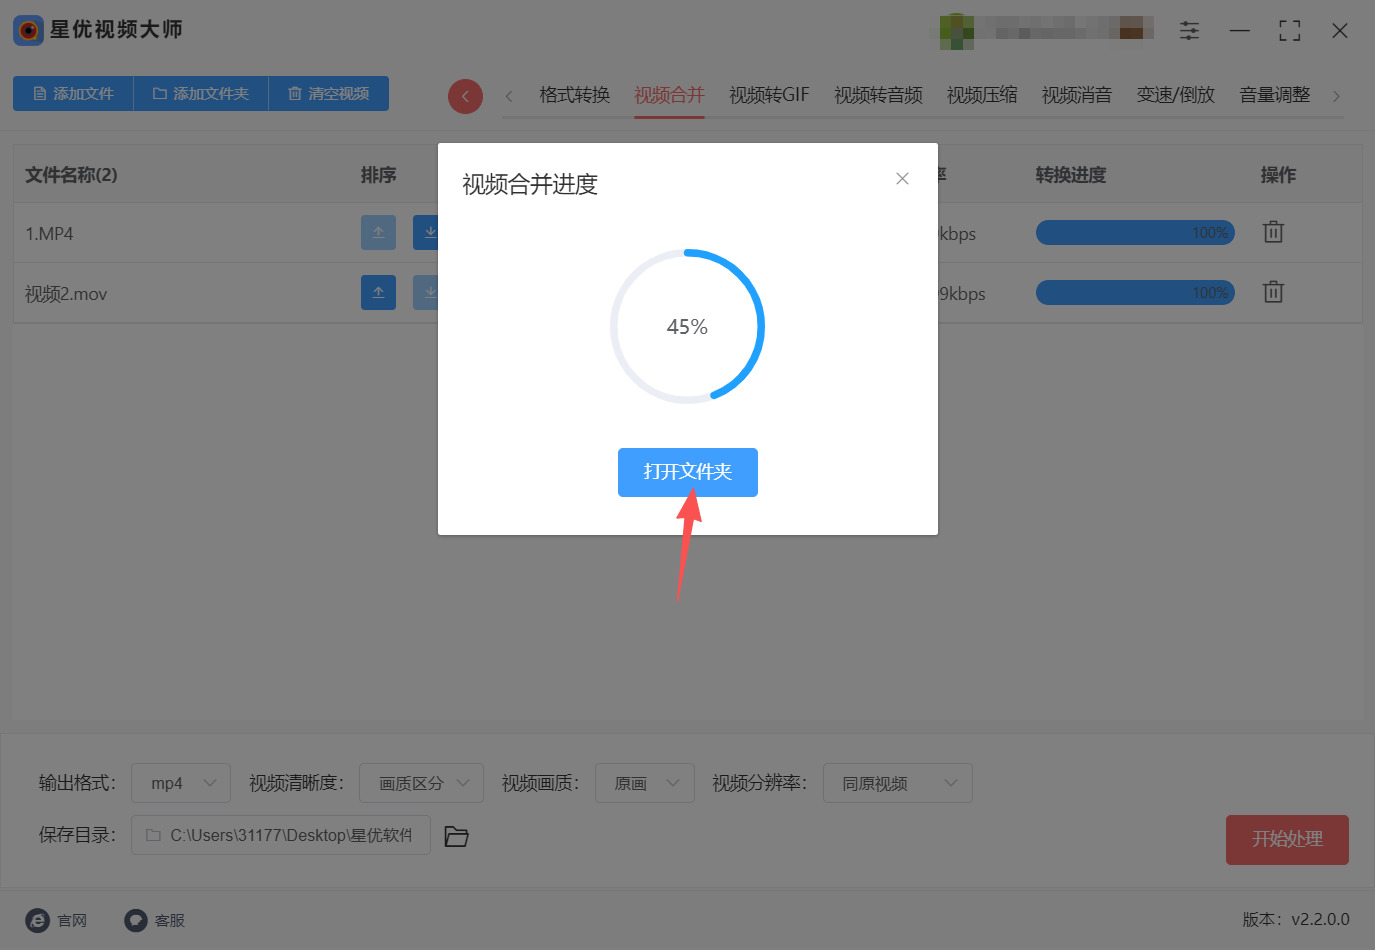Switch to the 视频压缩 tab
This screenshot has height=950, width=1375.
(982, 94)
